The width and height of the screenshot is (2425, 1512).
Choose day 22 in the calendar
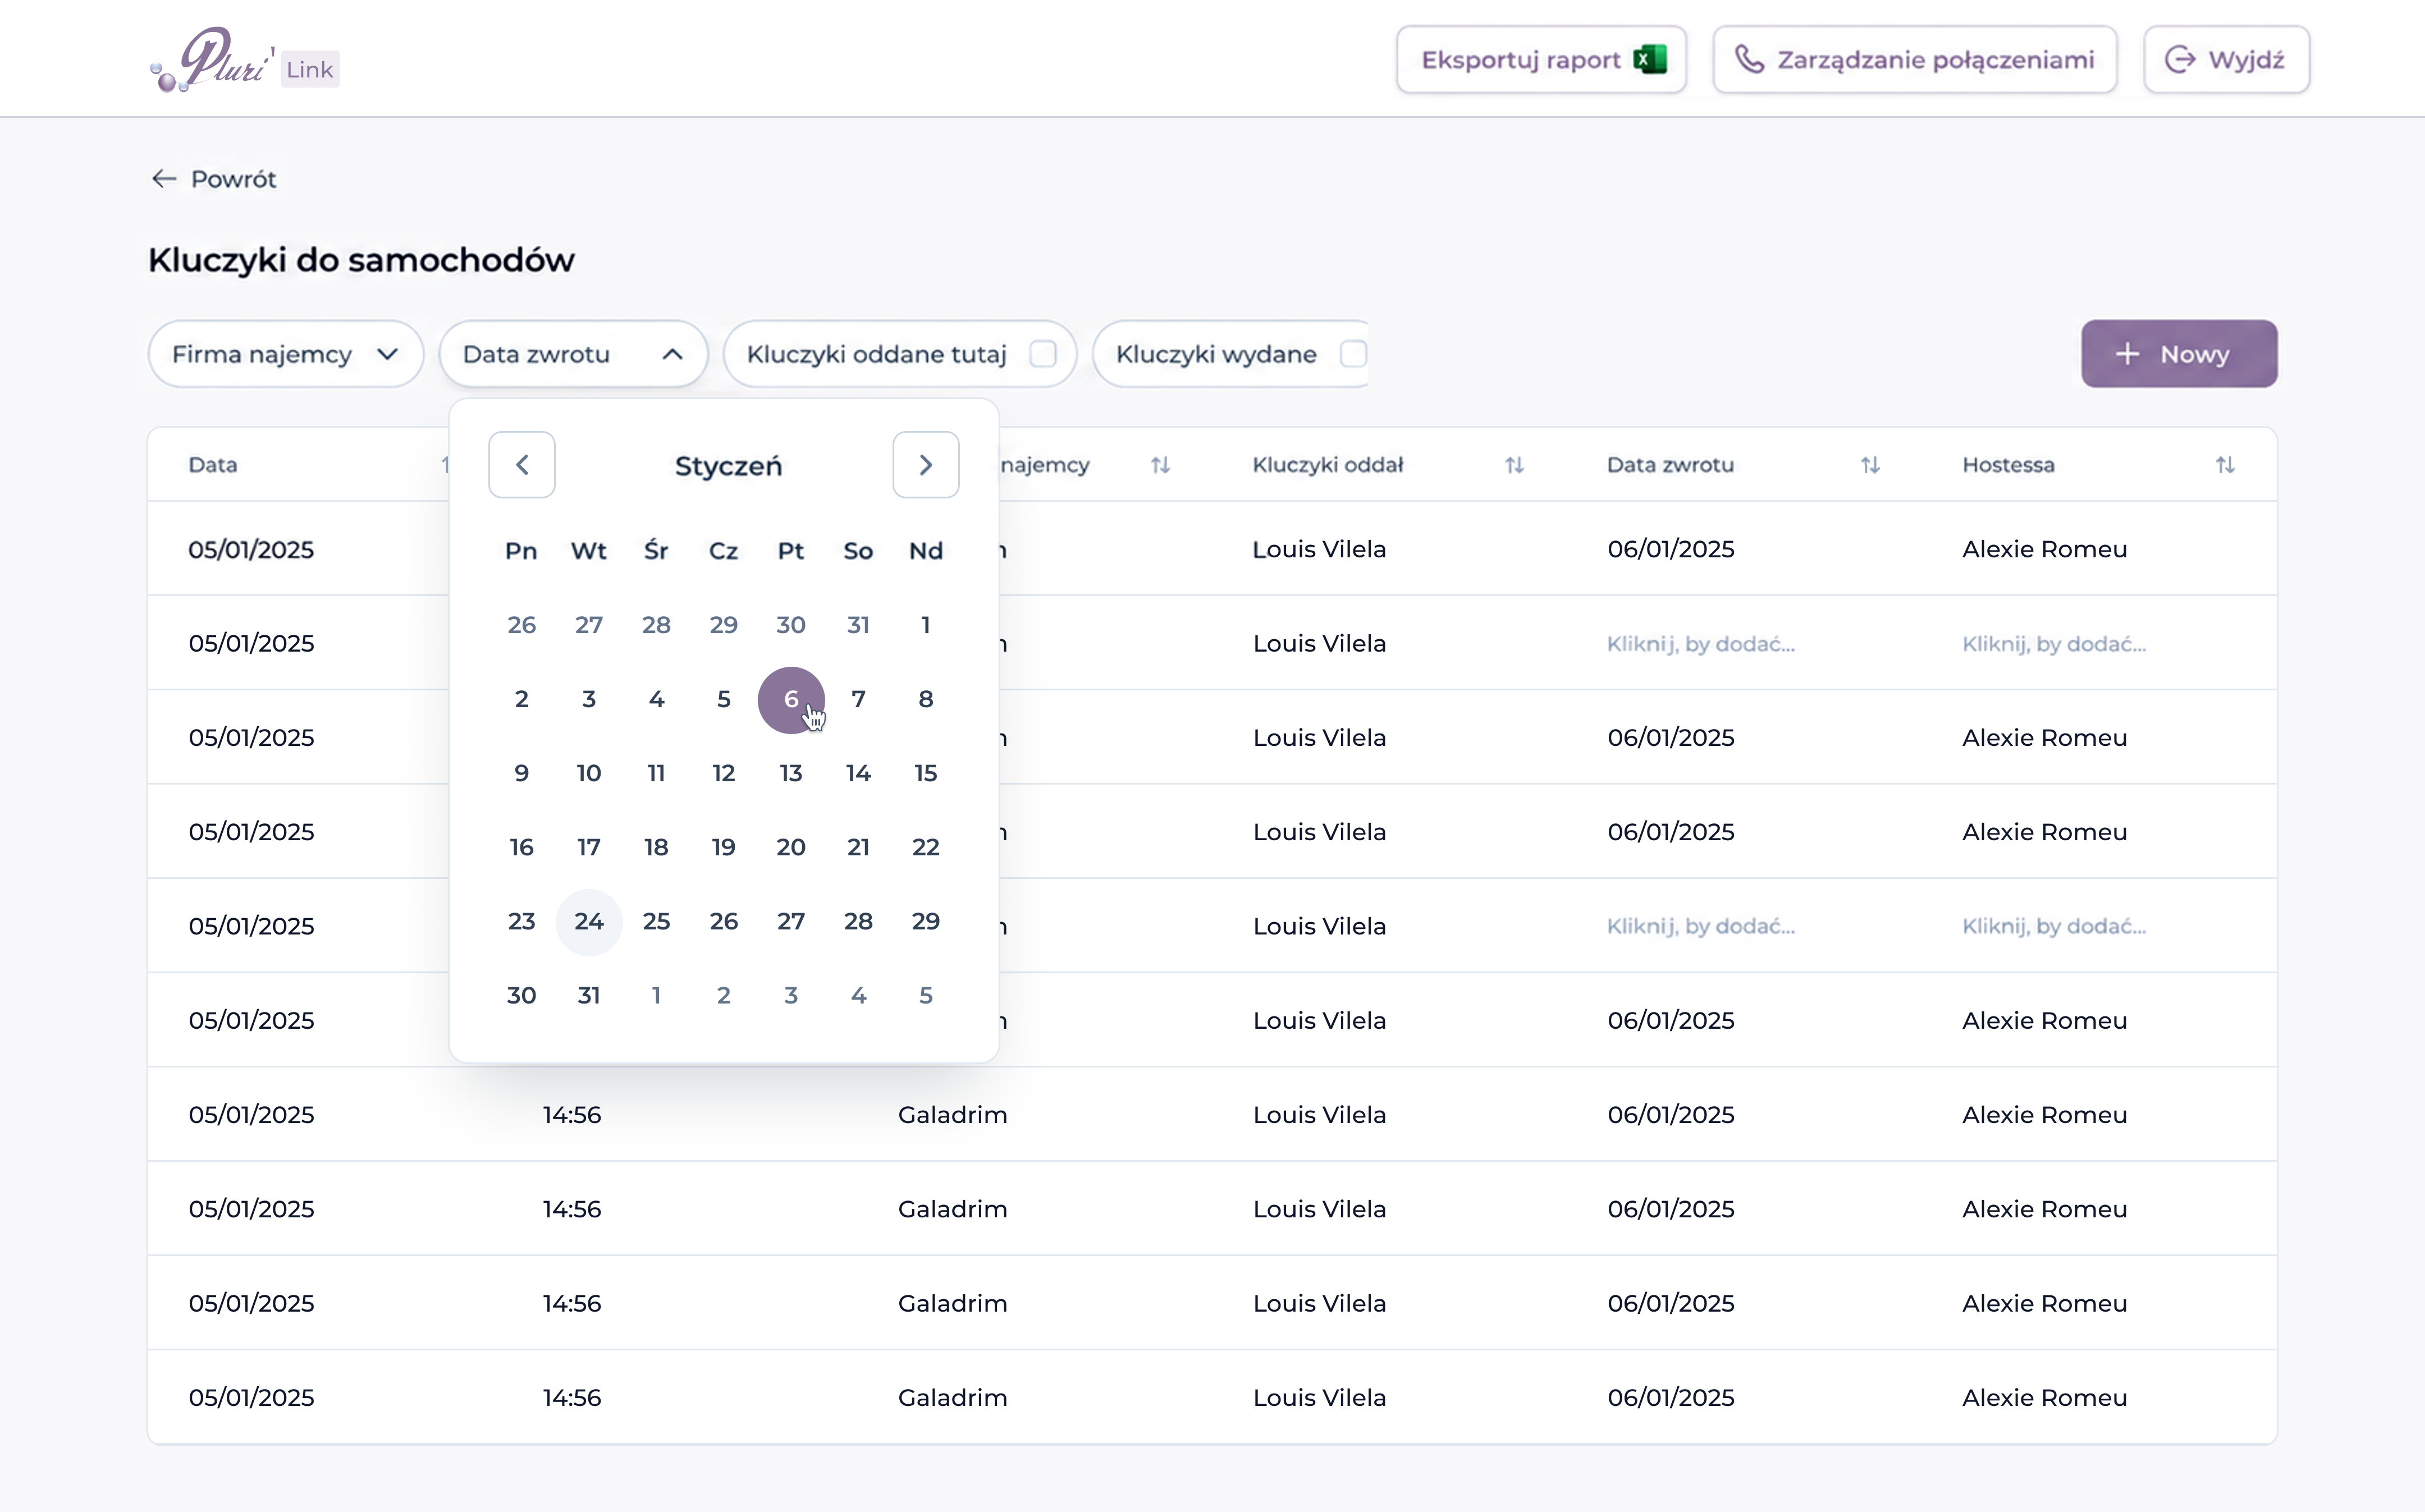[x=926, y=848]
